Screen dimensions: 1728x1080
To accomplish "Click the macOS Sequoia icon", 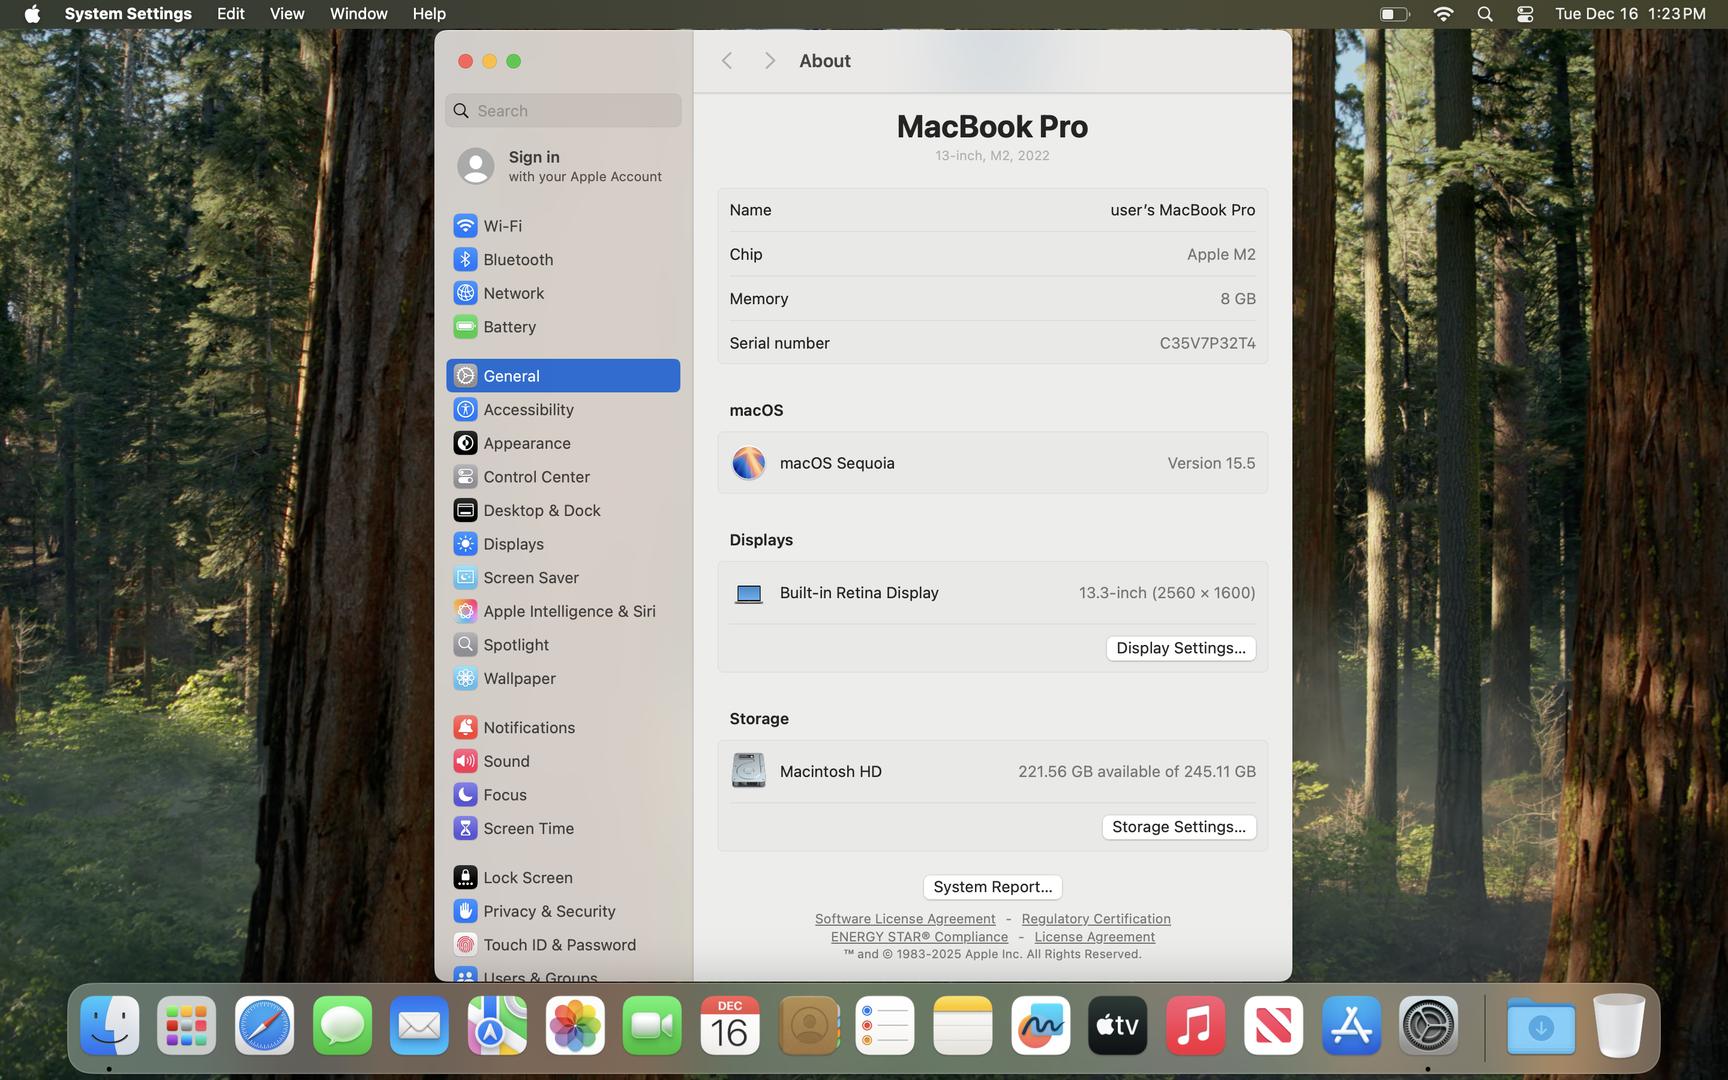I will 748,463.
